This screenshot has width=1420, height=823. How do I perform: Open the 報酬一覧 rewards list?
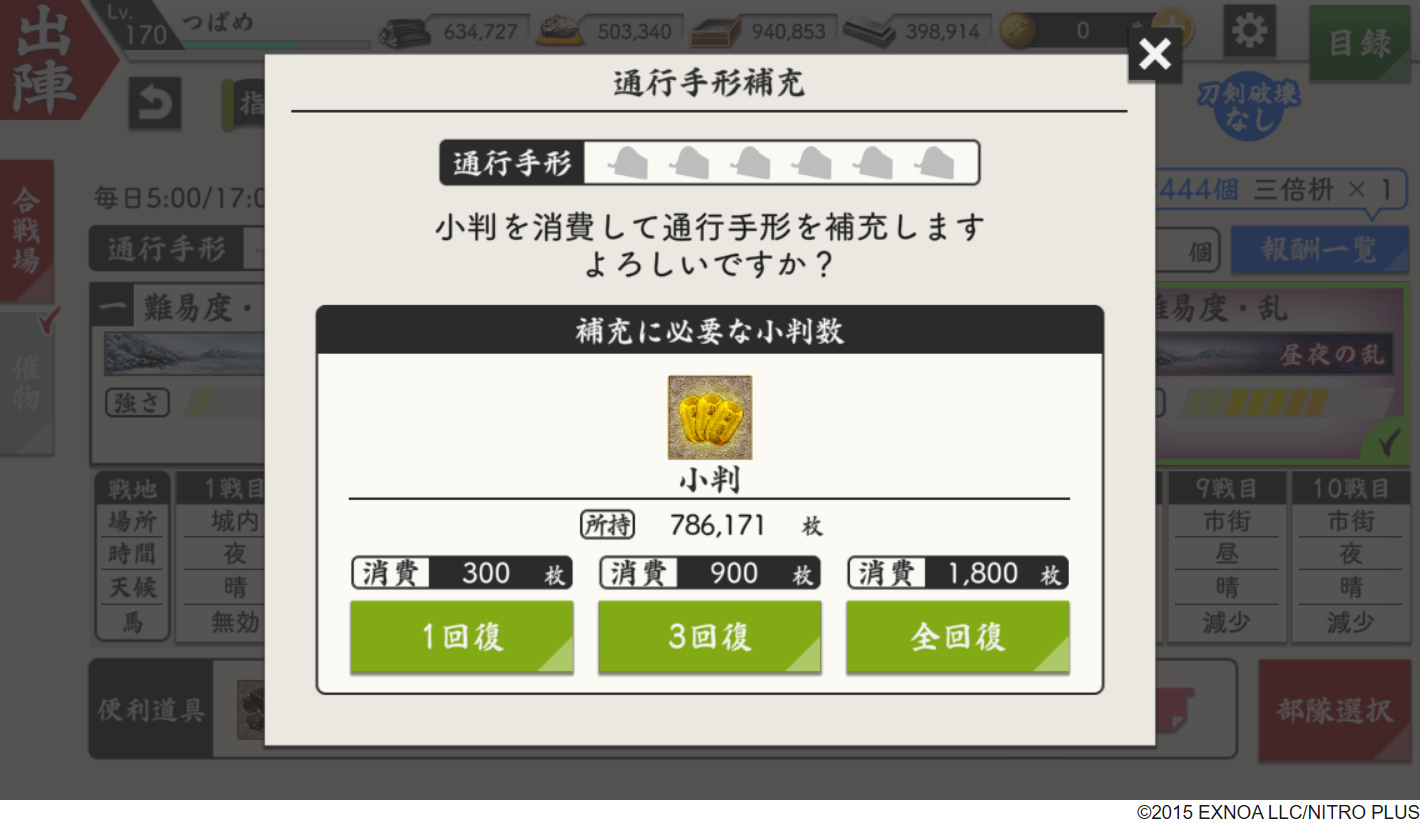(1318, 250)
